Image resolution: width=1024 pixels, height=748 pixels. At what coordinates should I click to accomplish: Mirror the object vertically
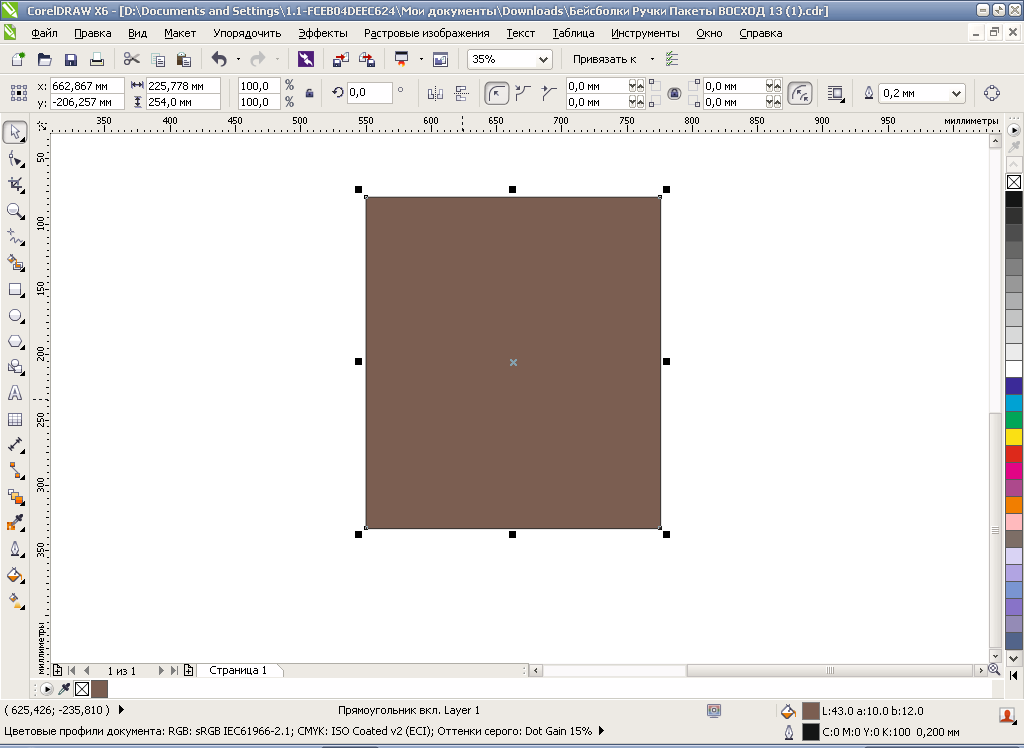462,93
